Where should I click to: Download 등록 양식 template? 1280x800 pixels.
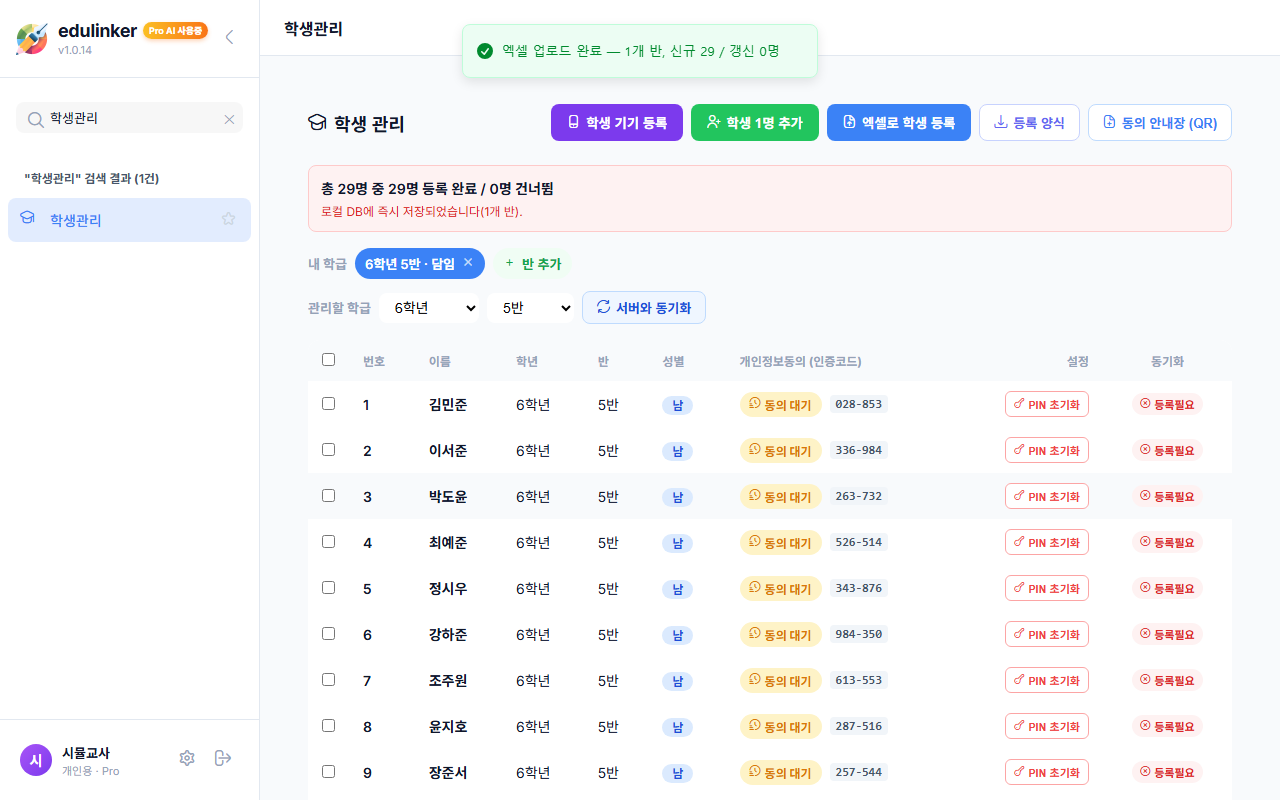pos(1029,122)
